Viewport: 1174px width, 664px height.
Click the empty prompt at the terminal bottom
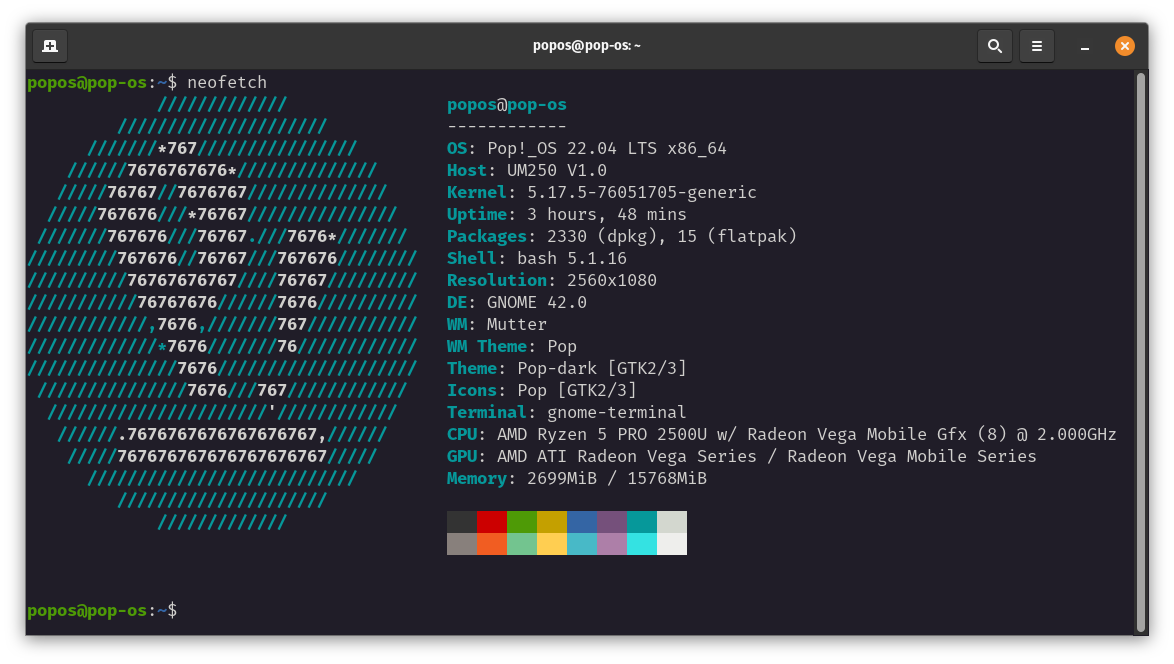coord(103,611)
